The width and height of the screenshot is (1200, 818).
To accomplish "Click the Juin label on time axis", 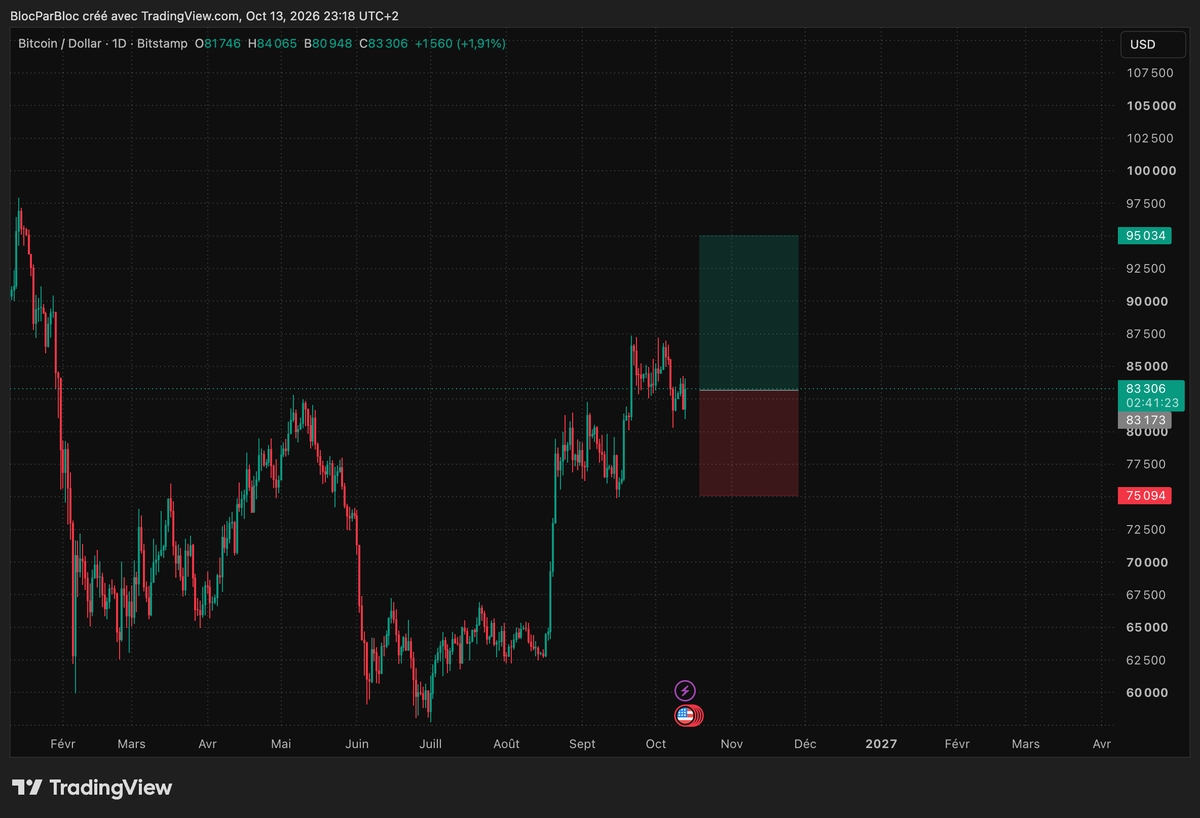I will click(x=357, y=744).
